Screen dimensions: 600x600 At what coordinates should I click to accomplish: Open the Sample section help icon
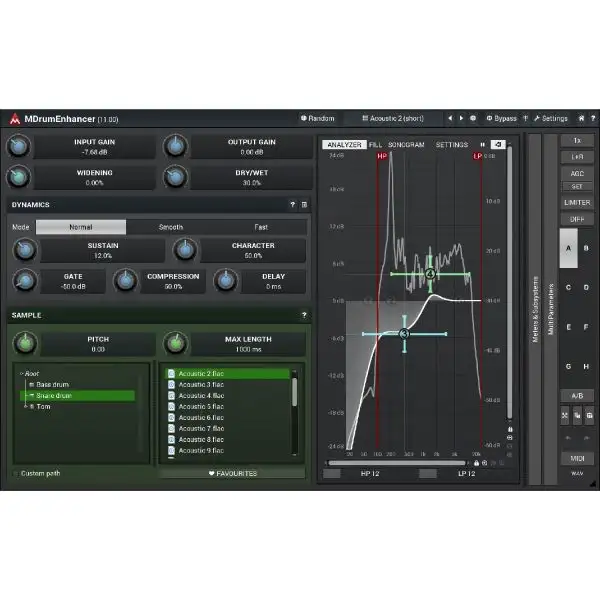pos(304,315)
